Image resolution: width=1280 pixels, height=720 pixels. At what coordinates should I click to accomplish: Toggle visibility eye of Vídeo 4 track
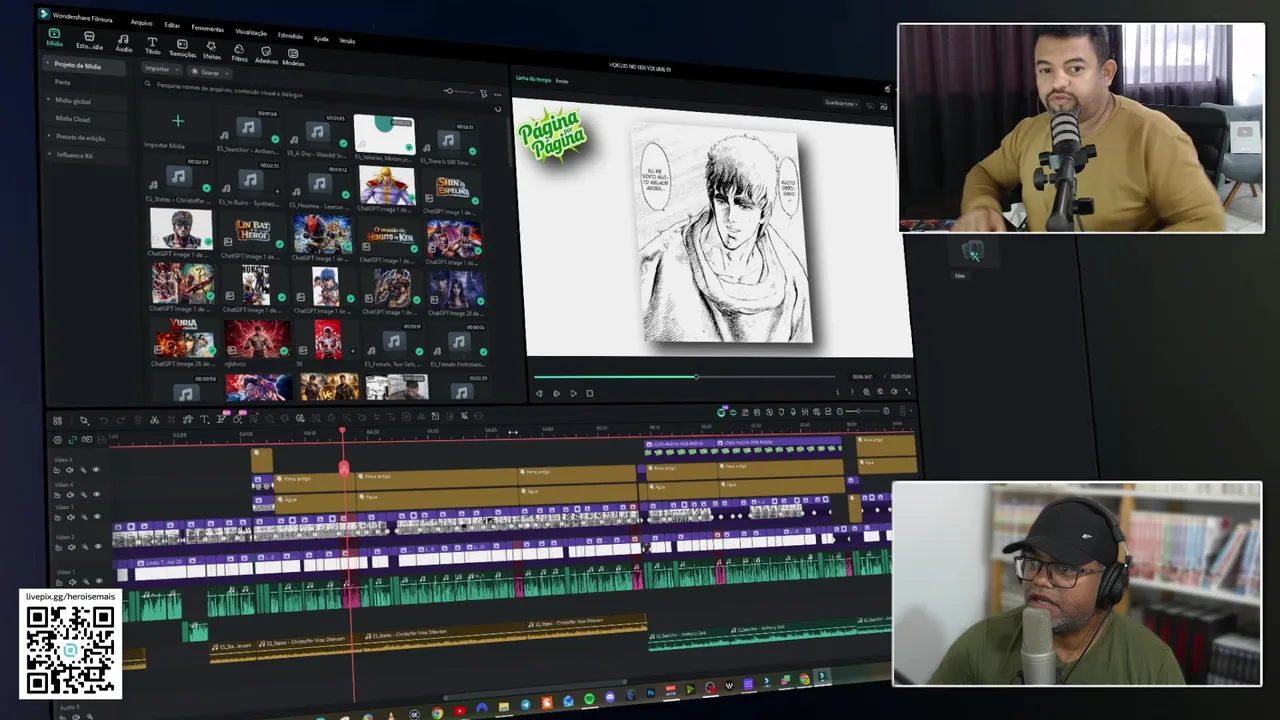(96, 494)
